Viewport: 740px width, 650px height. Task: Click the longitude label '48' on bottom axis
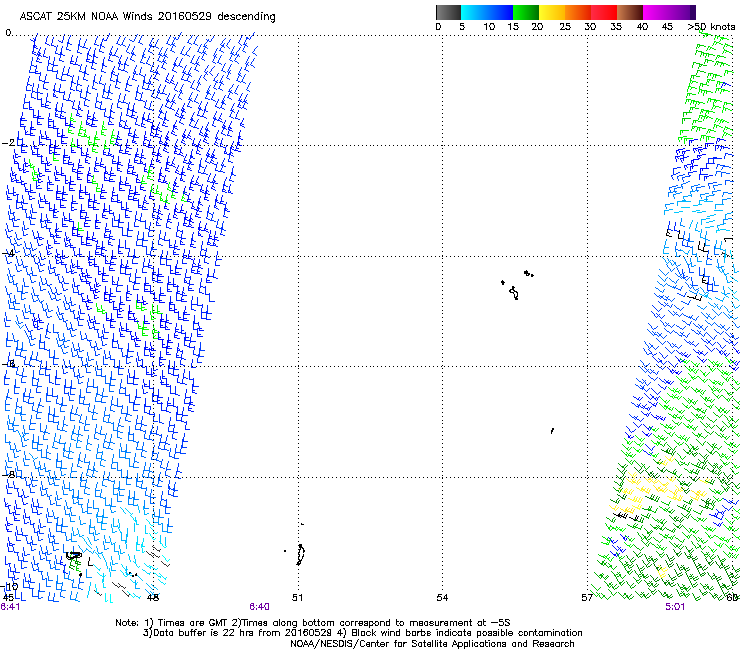153,598
